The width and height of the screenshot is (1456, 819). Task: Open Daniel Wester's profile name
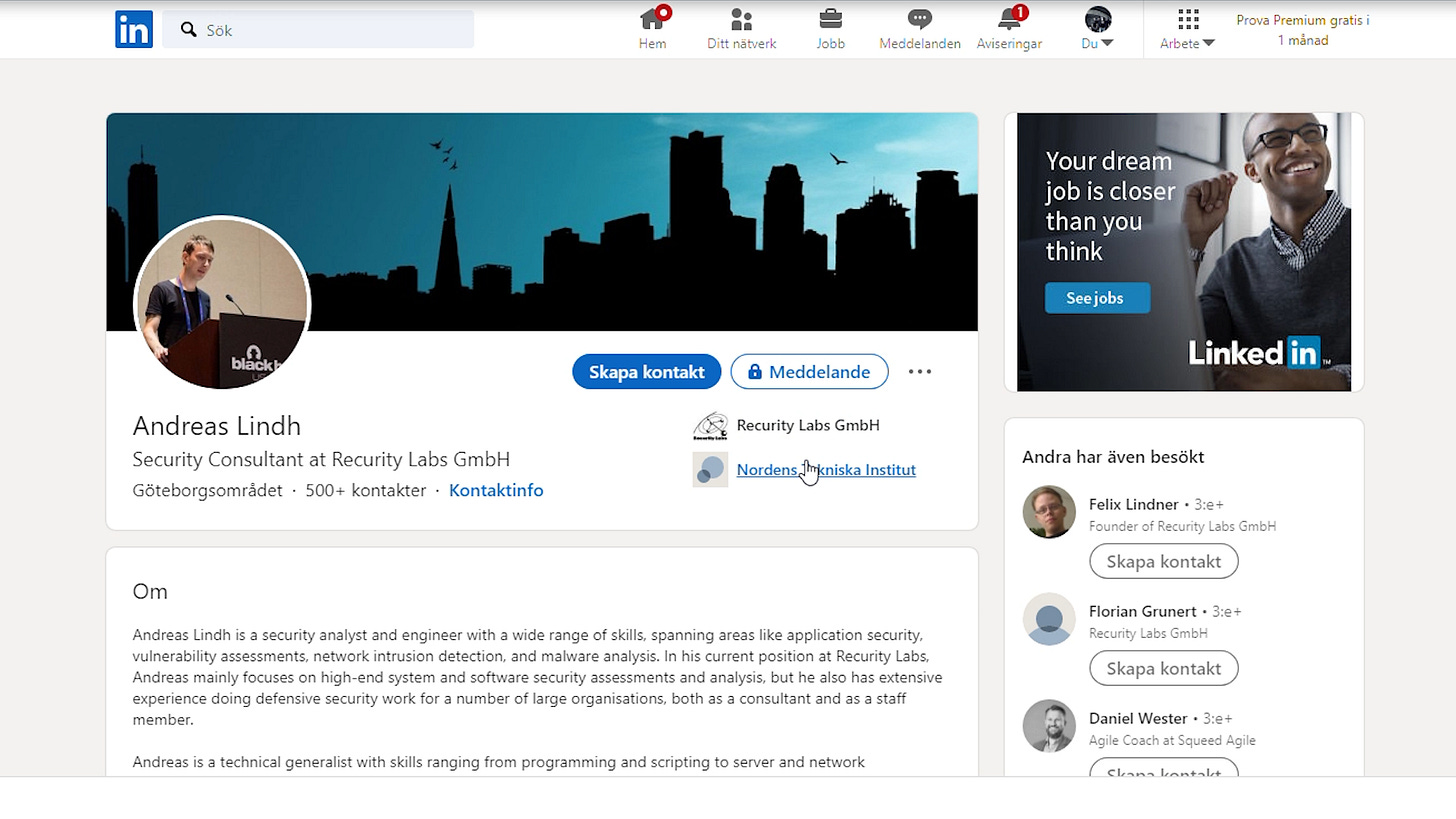tap(1138, 718)
